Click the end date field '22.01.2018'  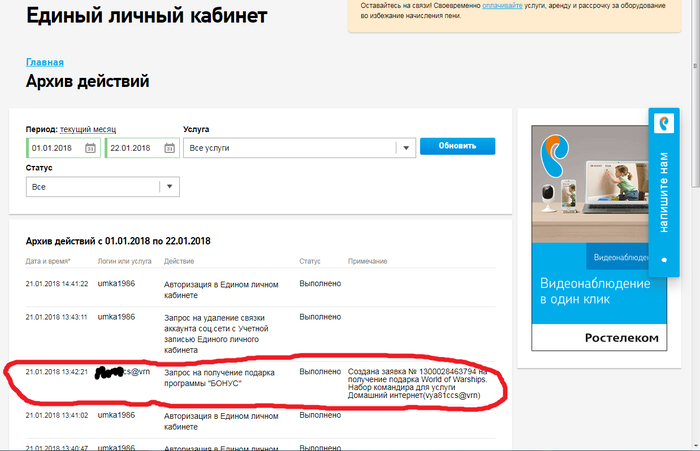tap(133, 148)
